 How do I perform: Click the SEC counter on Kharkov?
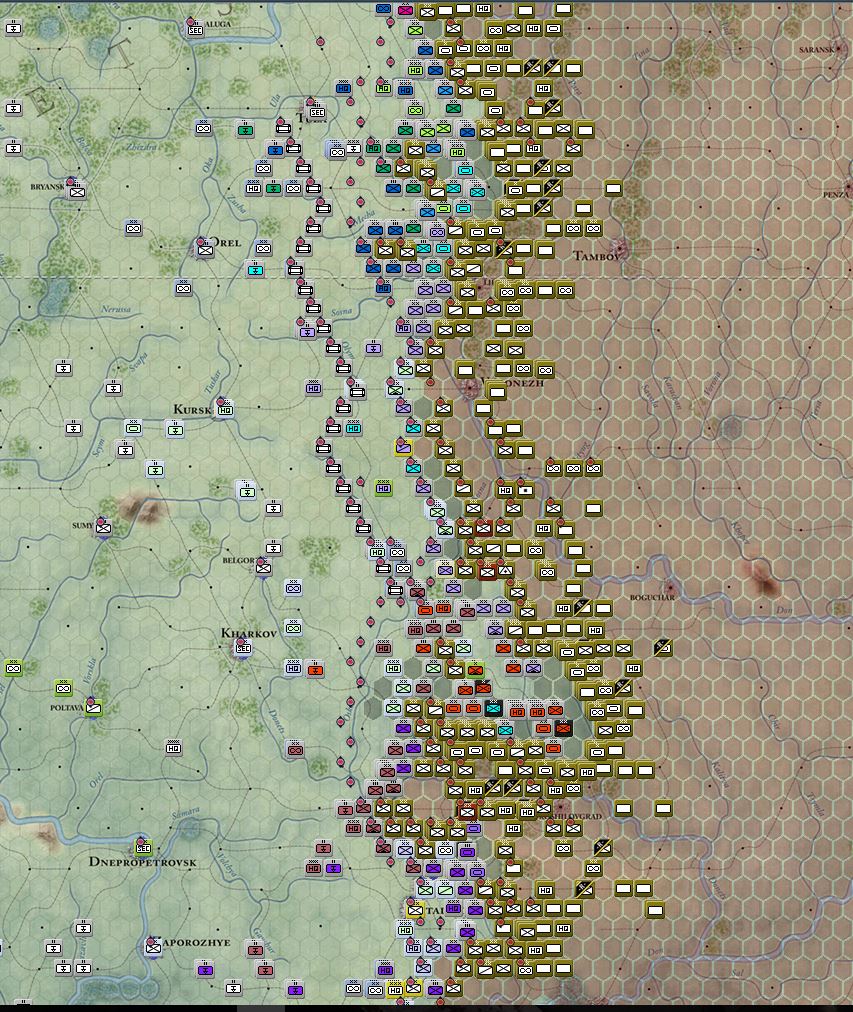243,647
